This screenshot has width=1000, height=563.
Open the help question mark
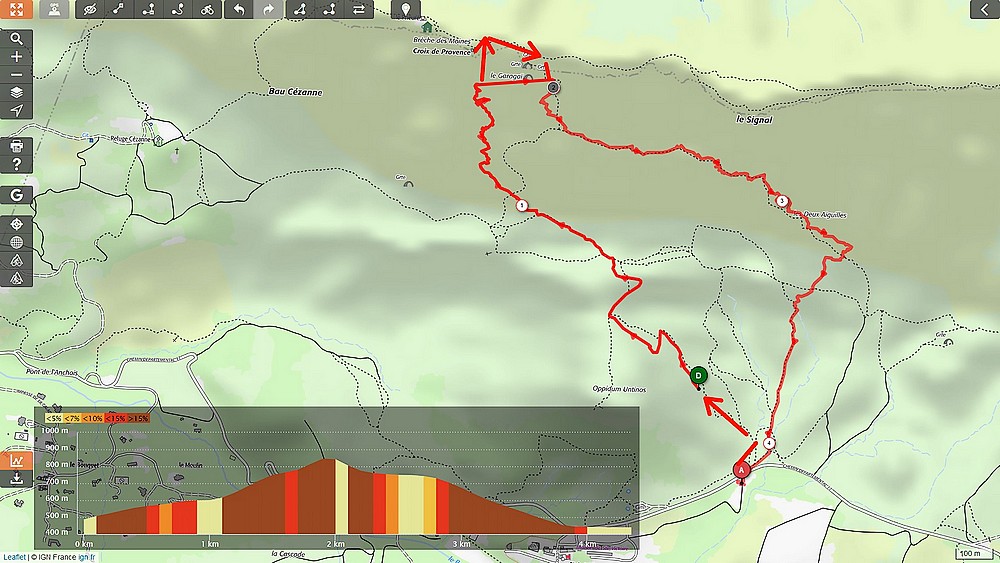tap(17, 164)
